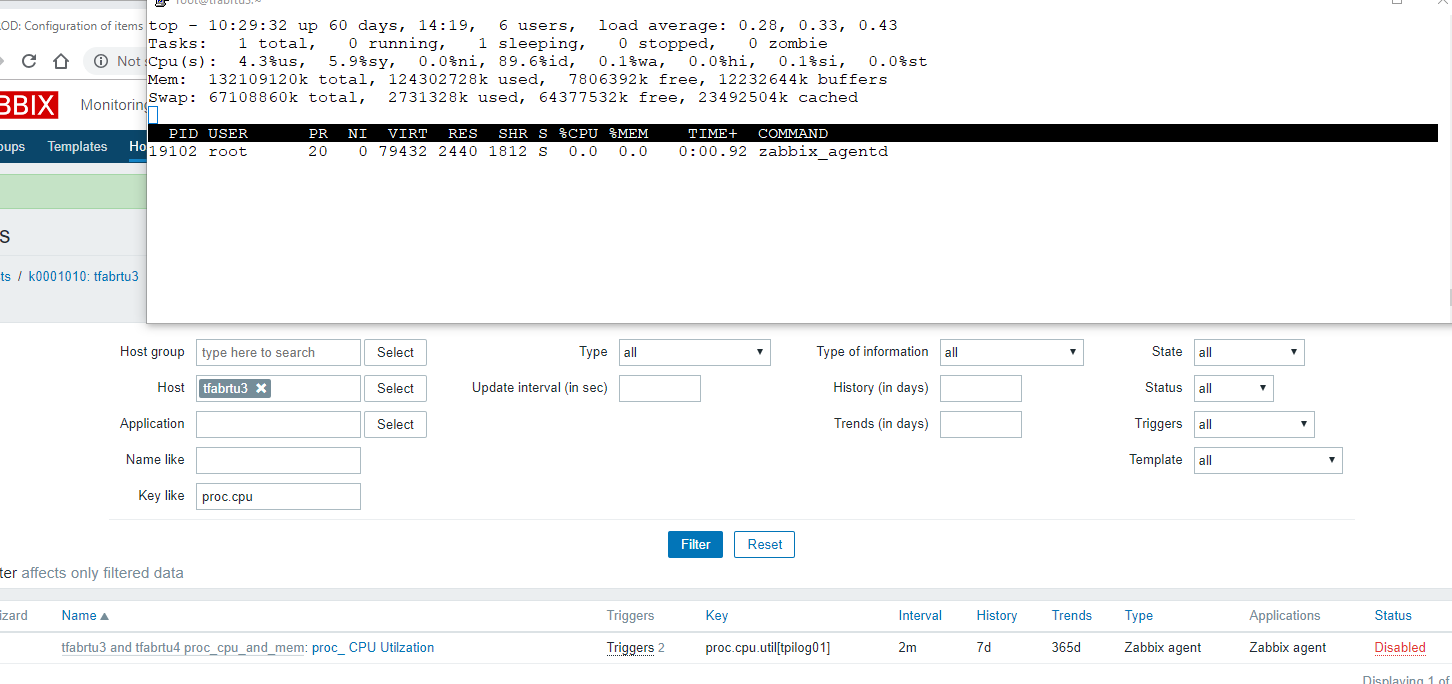Sort items by Trends column
The image size is (1452, 684).
(x=1072, y=616)
